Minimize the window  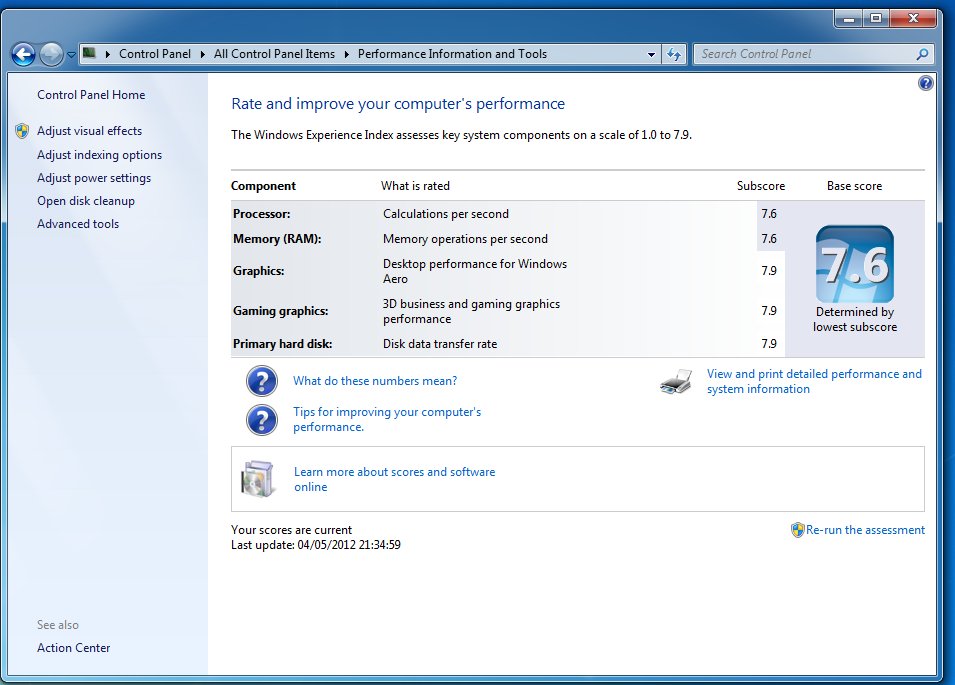pos(848,19)
